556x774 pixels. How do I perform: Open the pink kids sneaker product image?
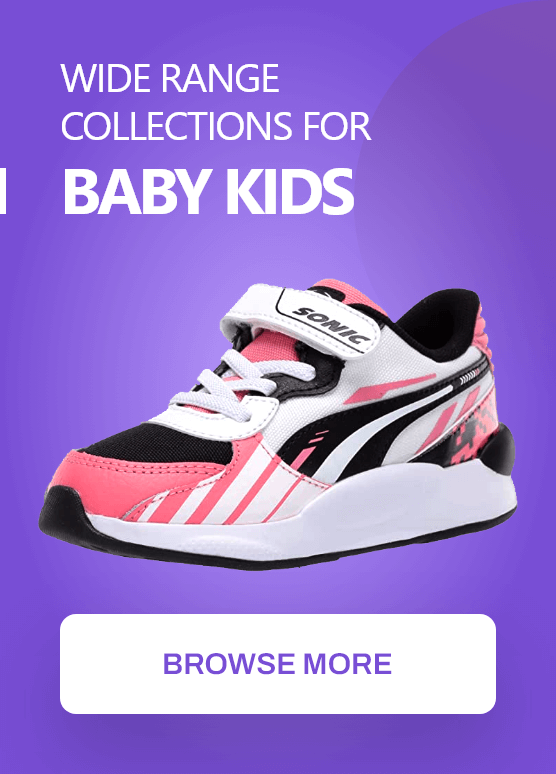coord(278,424)
